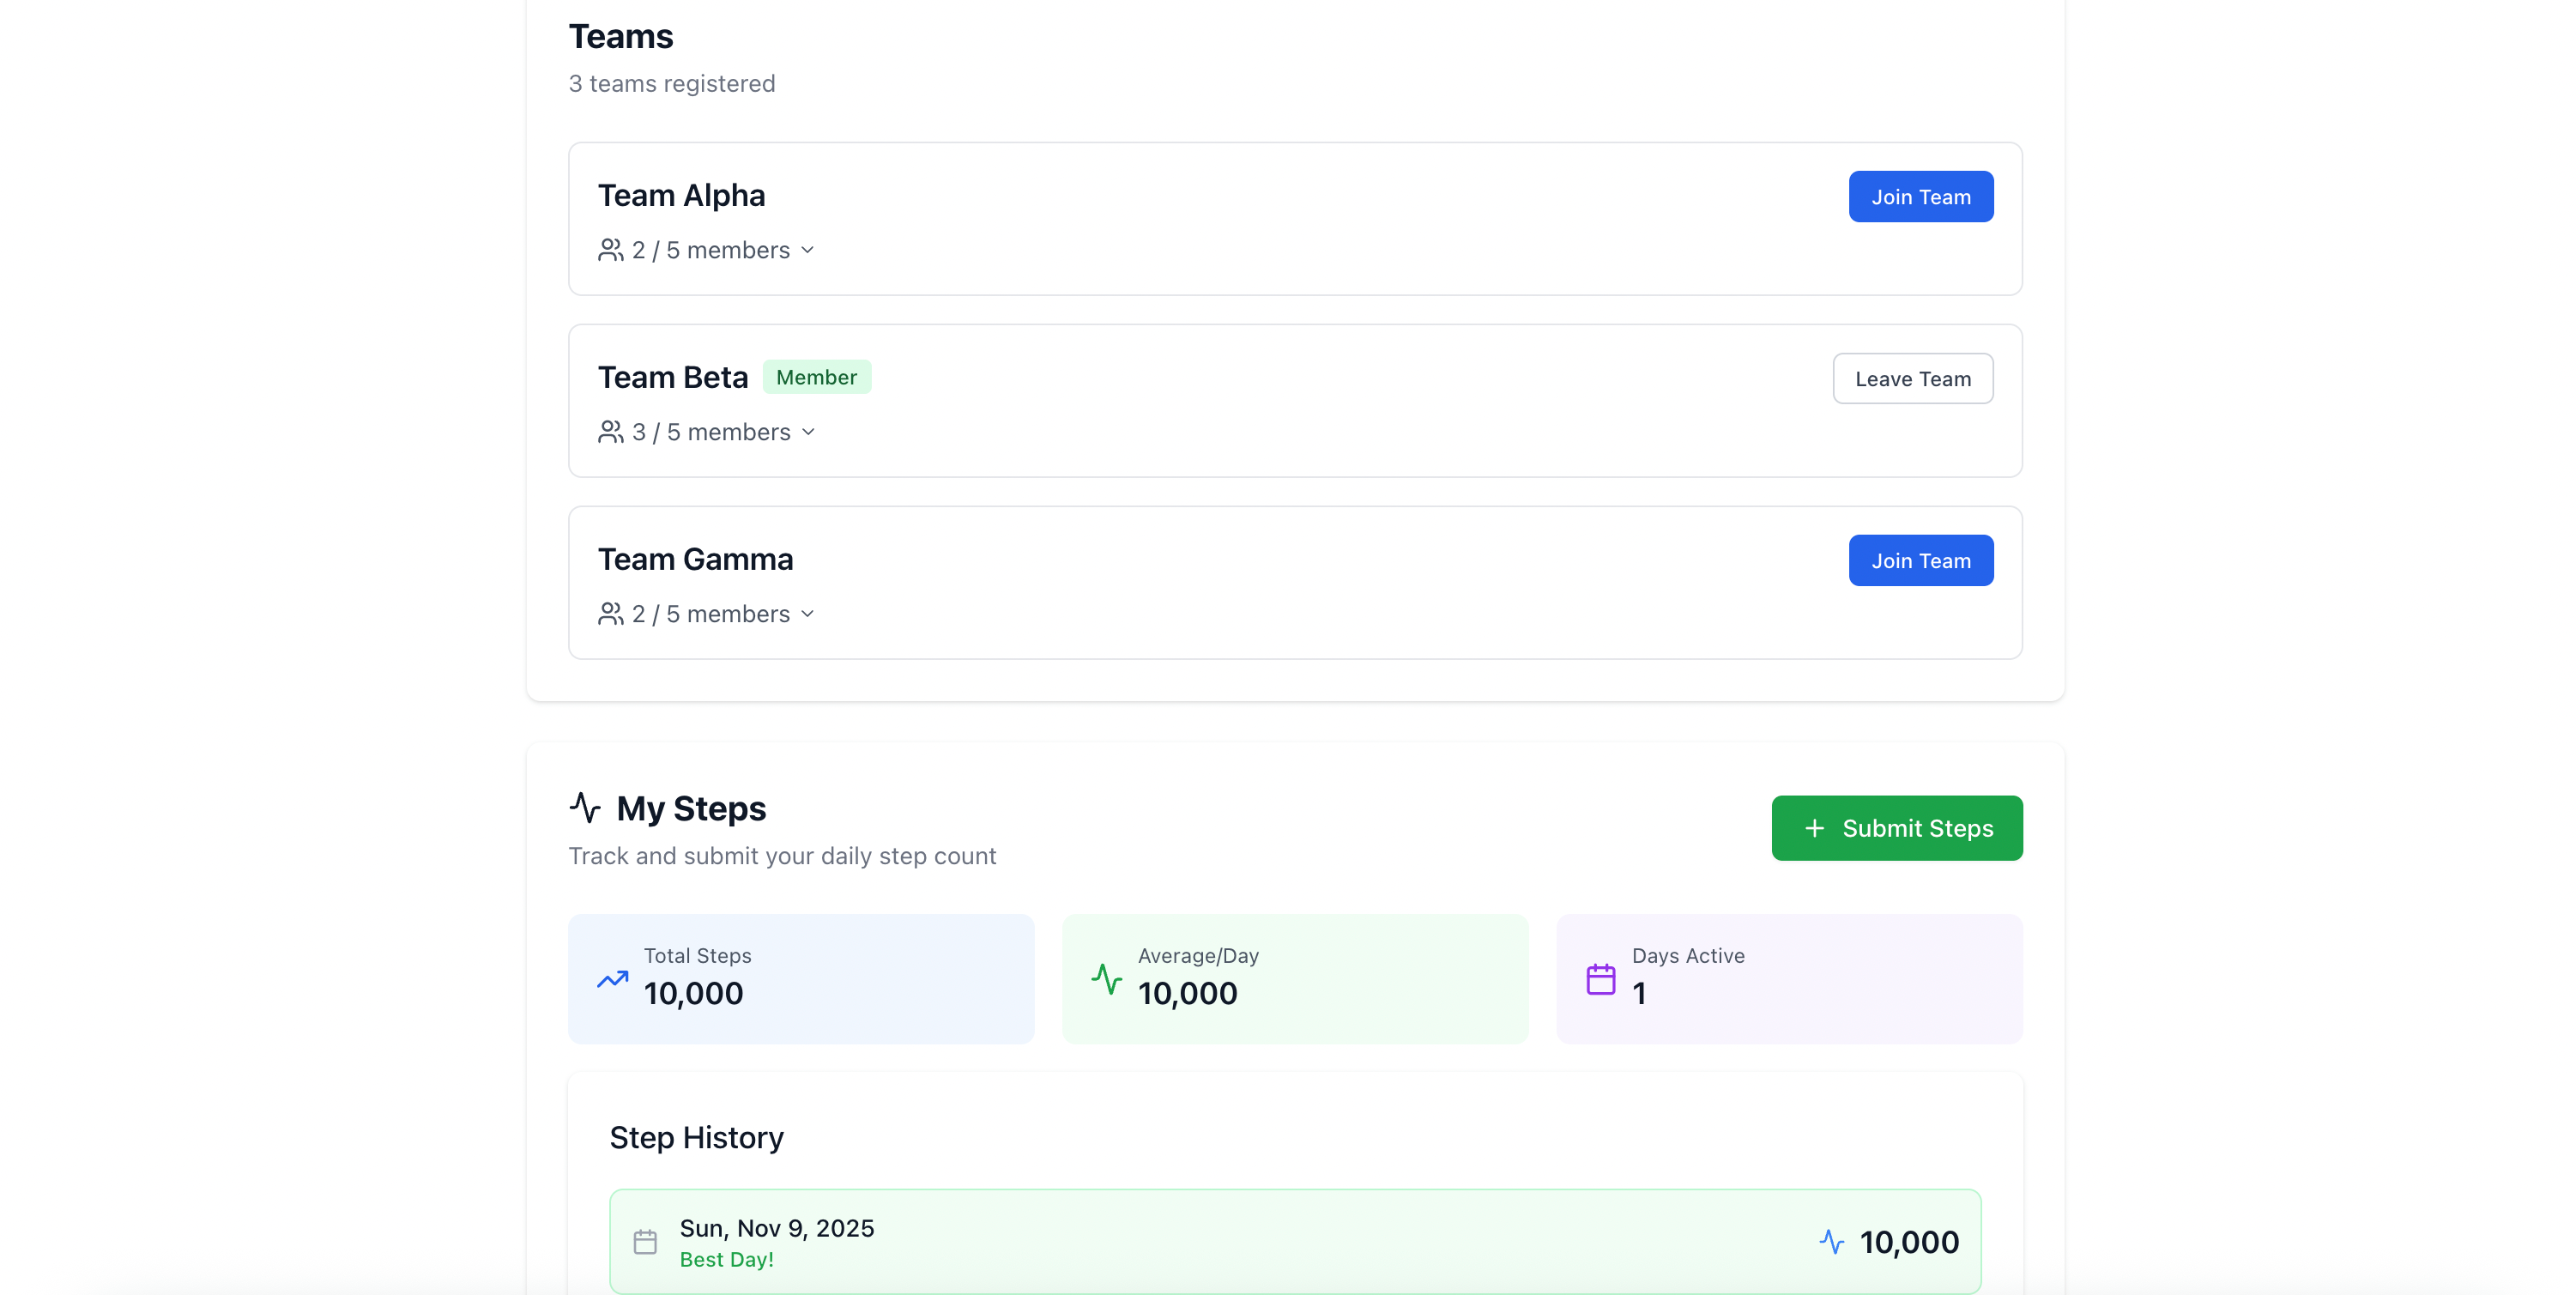
Task: Click the Team Gamma card title
Action: pyautogui.click(x=695, y=559)
